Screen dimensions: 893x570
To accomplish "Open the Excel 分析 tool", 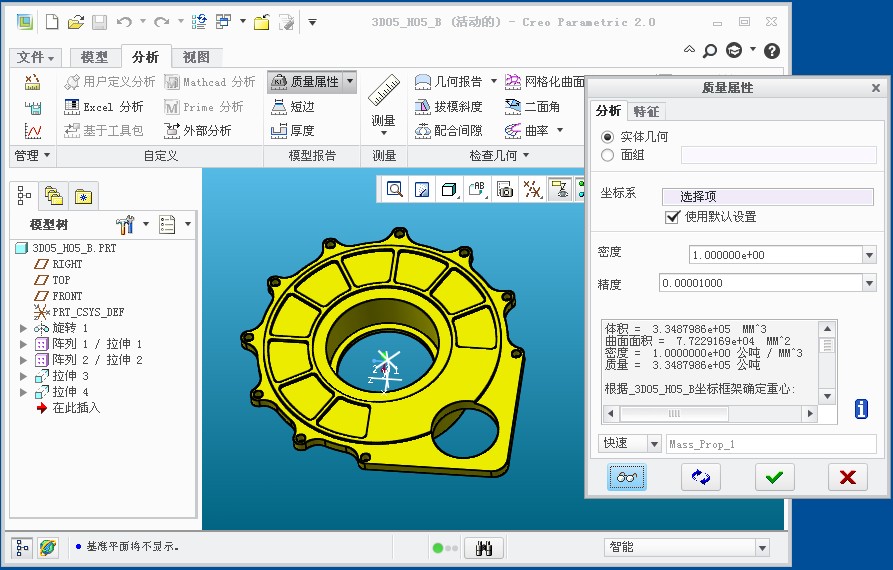I will coord(104,106).
